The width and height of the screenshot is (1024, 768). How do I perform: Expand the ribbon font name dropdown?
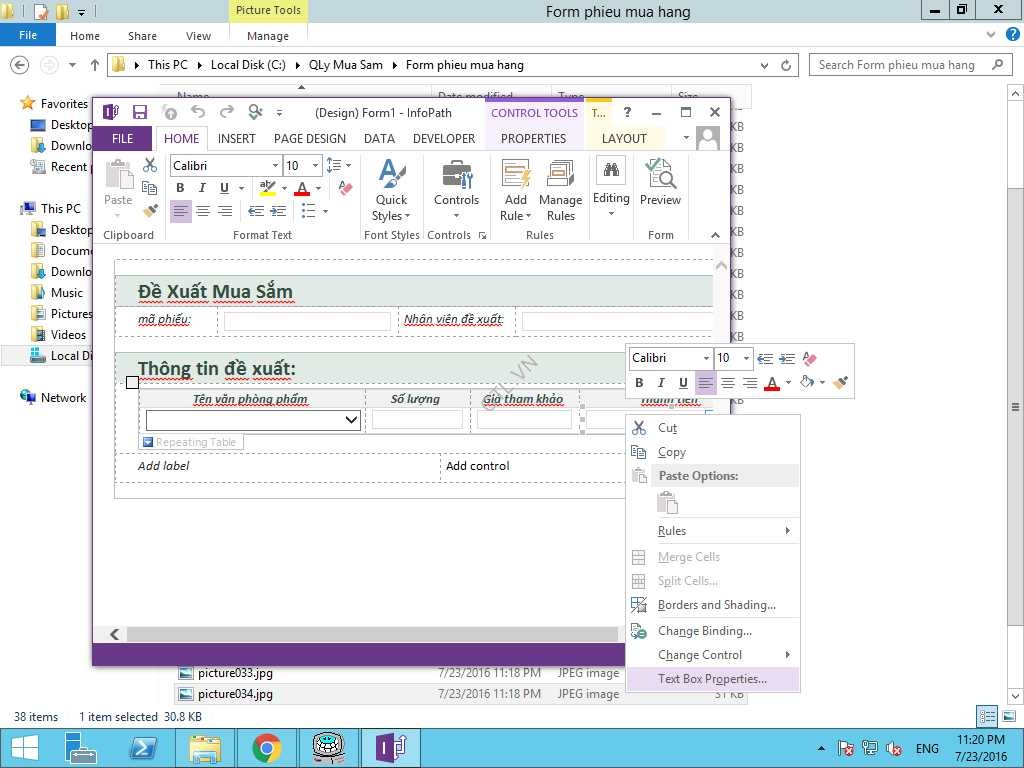click(275, 166)
